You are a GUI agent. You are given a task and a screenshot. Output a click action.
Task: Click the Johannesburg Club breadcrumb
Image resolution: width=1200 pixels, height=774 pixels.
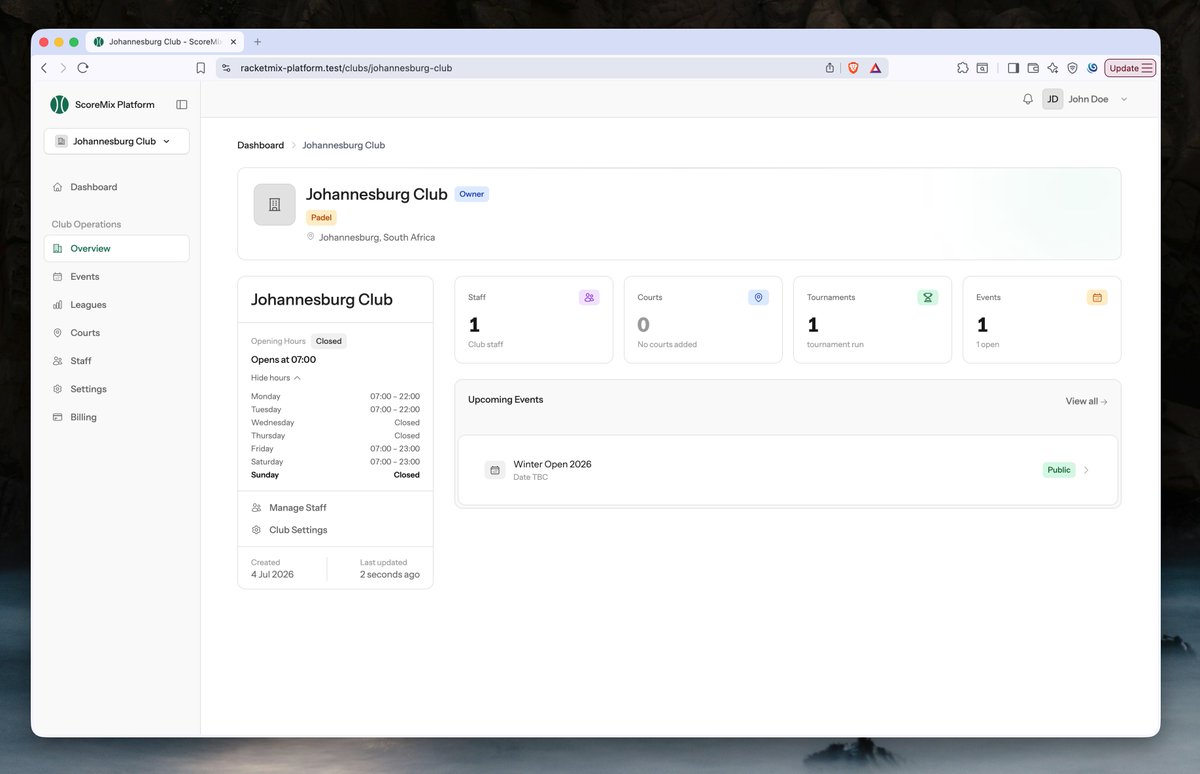pyautogui.click(x=343, y=145)
